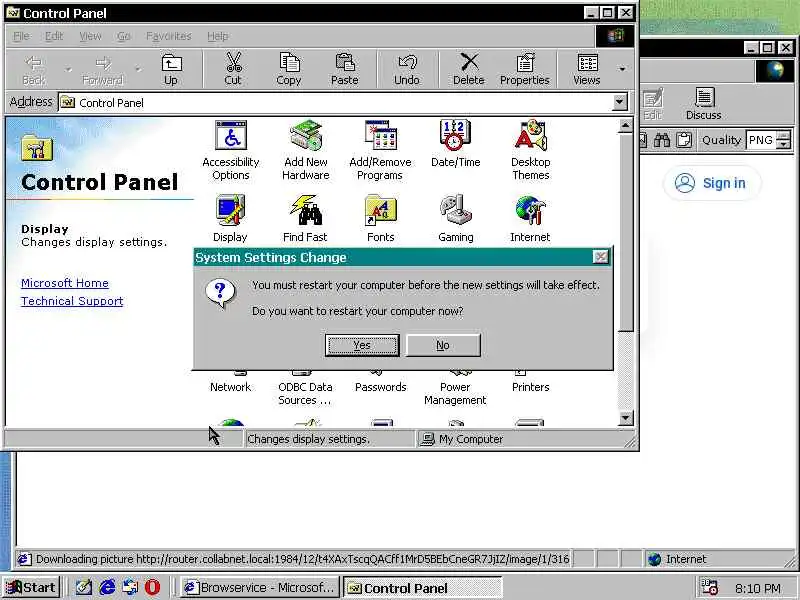Click the binoculars icon in browser window
This screenshot has height=600, width=800.
pos(662,140)
